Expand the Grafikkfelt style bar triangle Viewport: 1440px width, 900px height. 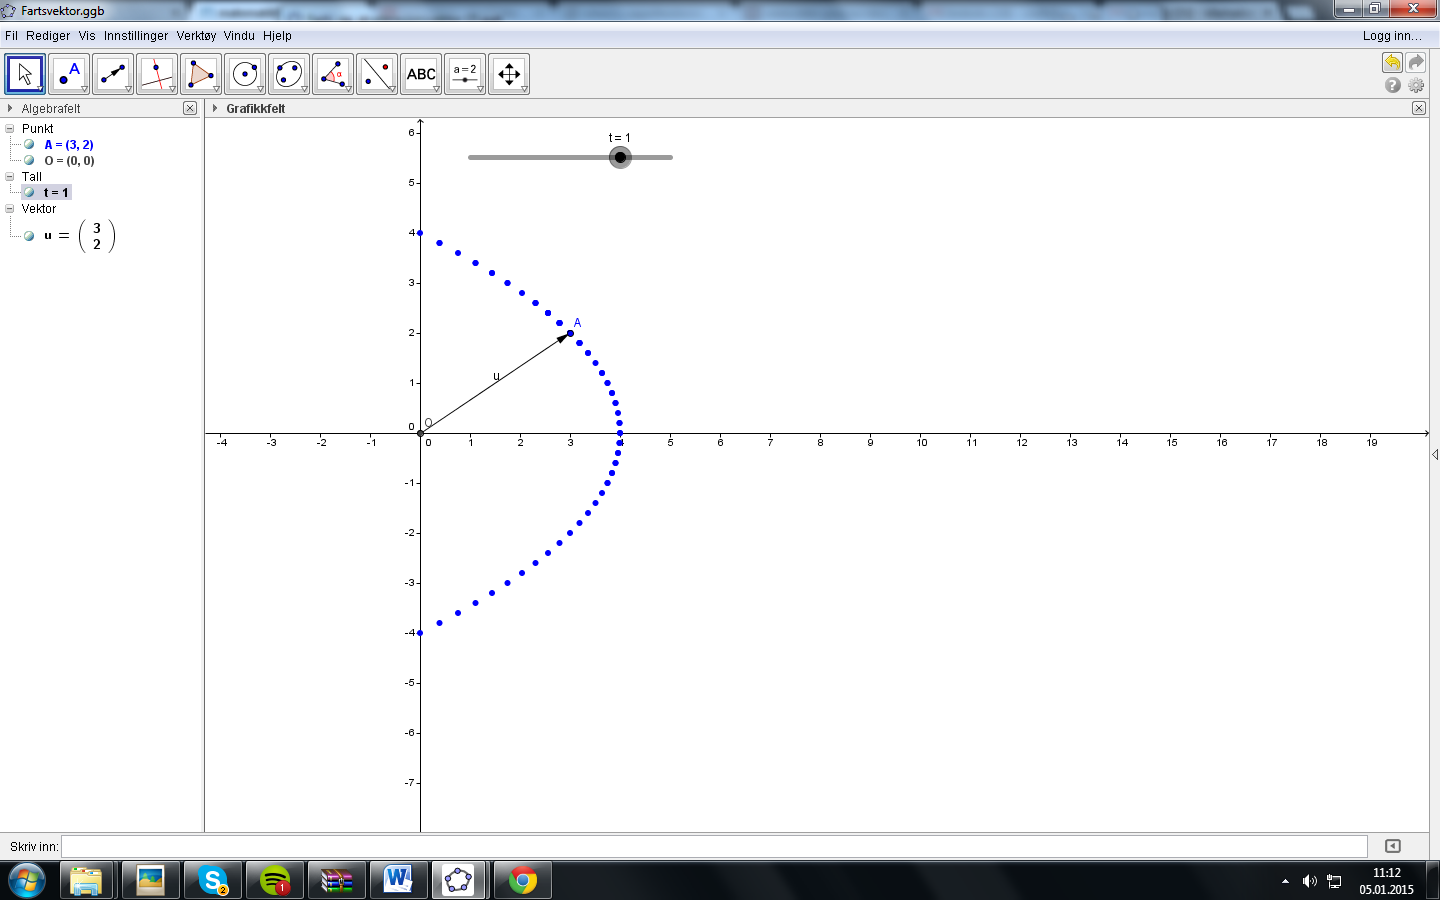pos(215,108)
